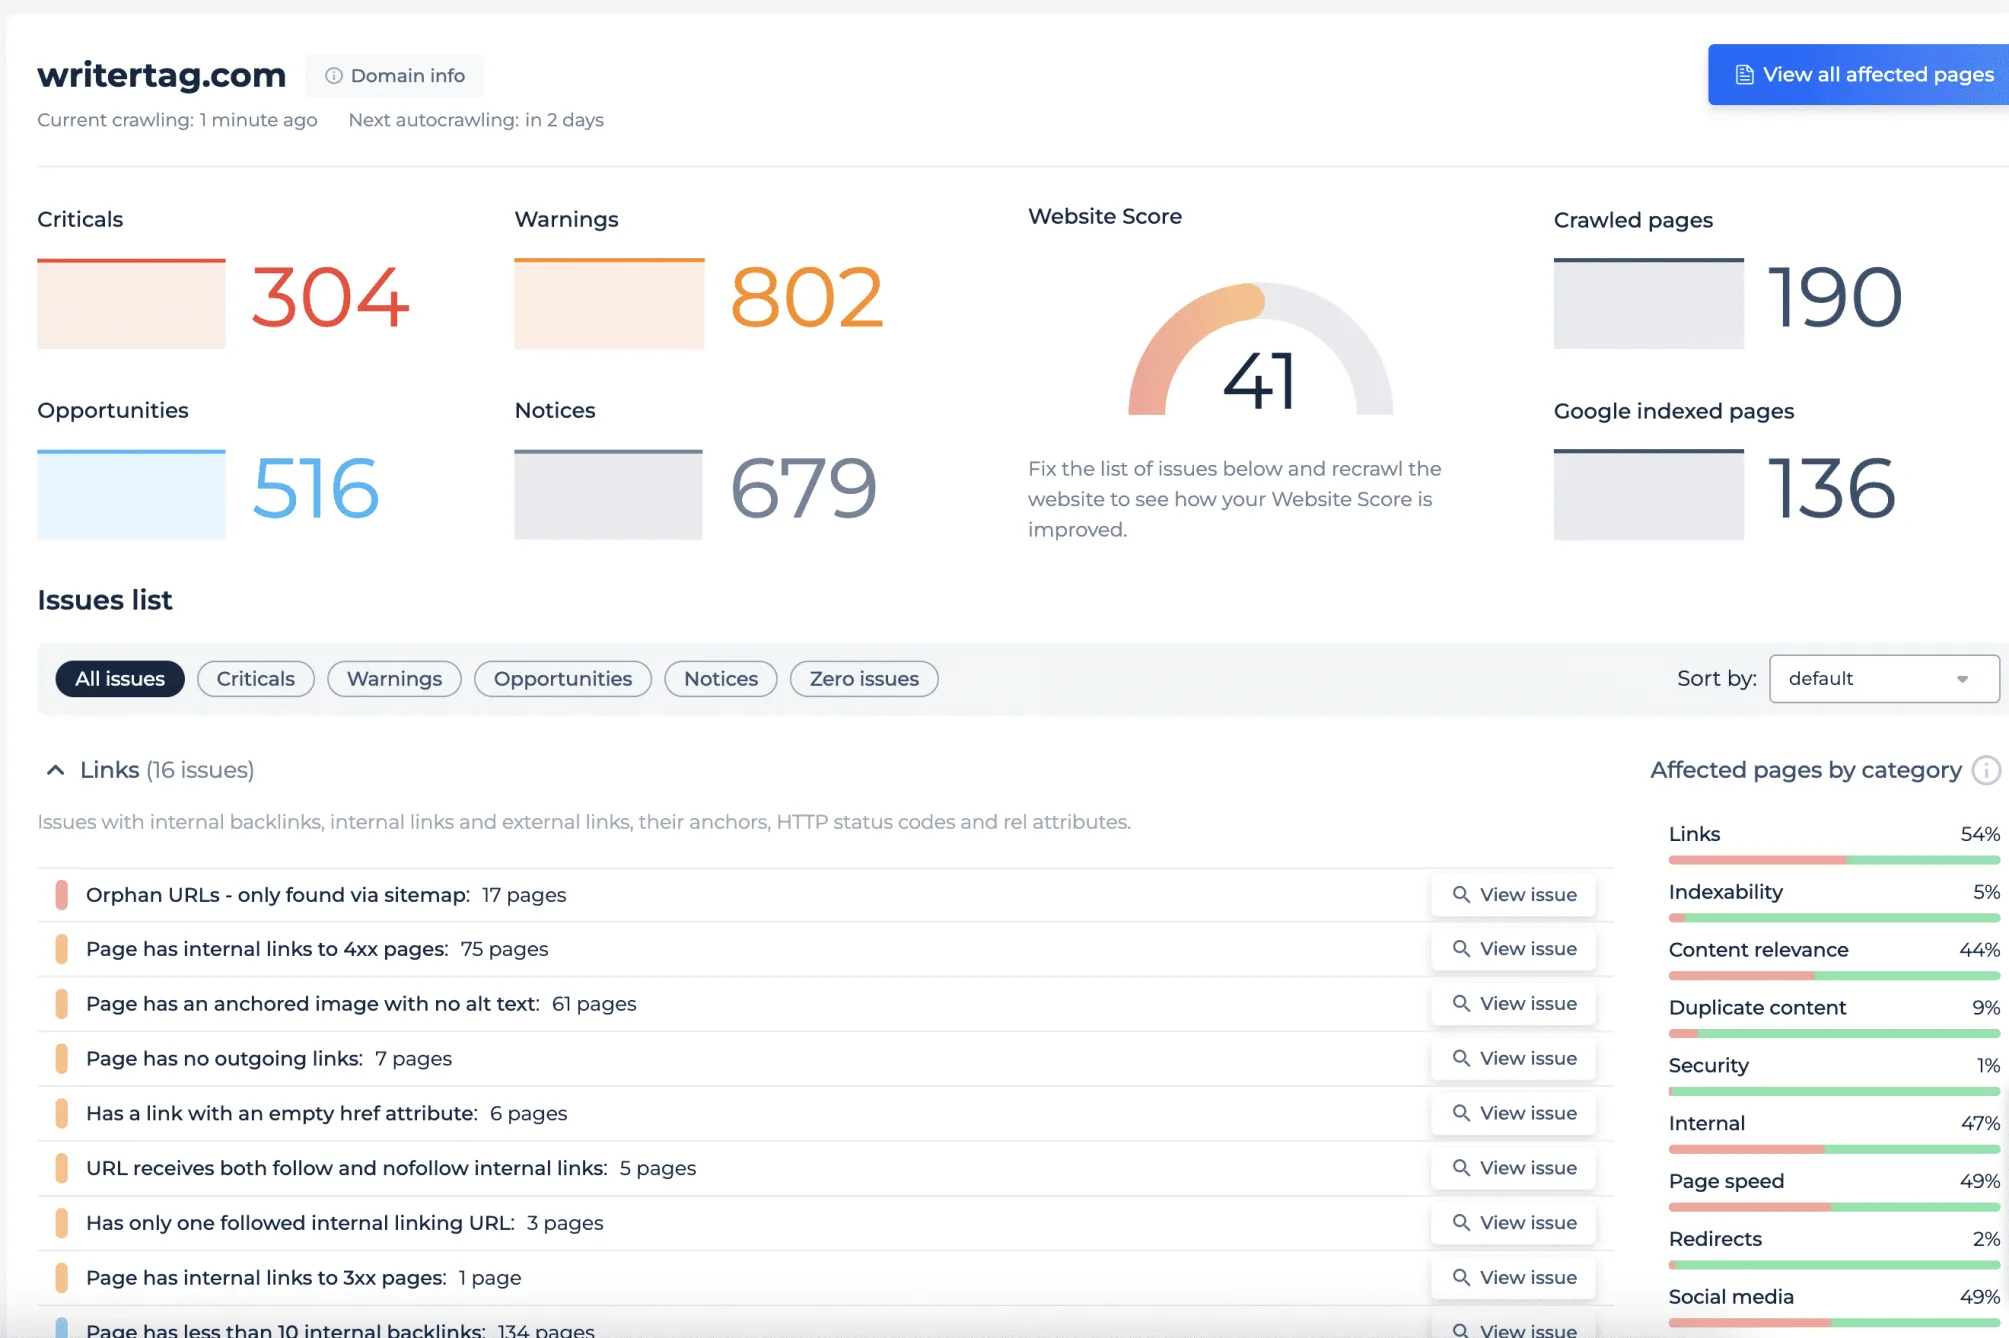2009x1338 pixels.
Task: Click magnifier icon for internal links to 4xx pages
Action: point(1461,948)
